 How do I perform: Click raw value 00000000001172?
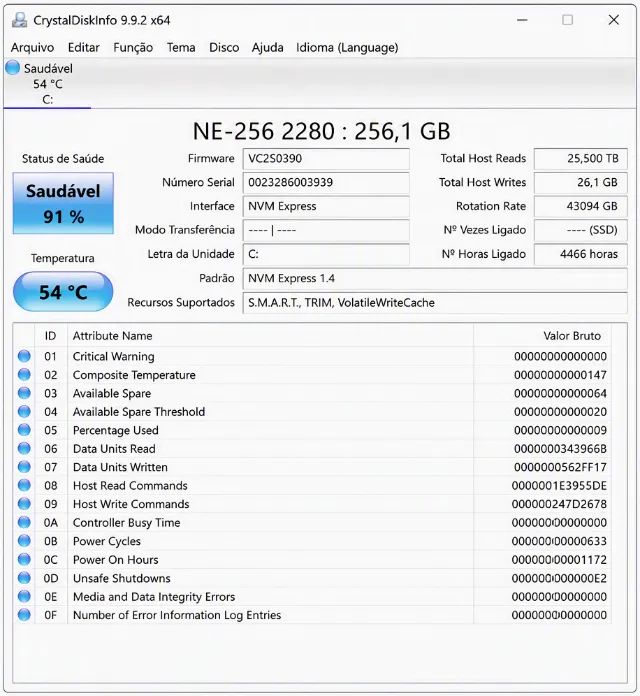coord(559,560)
